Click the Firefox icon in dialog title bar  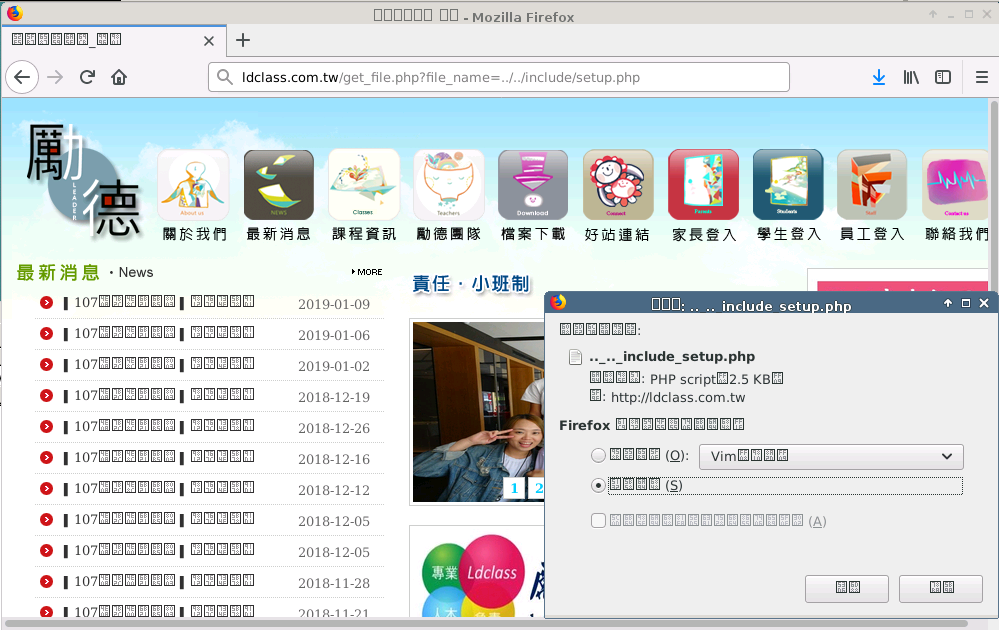point(558,302)
